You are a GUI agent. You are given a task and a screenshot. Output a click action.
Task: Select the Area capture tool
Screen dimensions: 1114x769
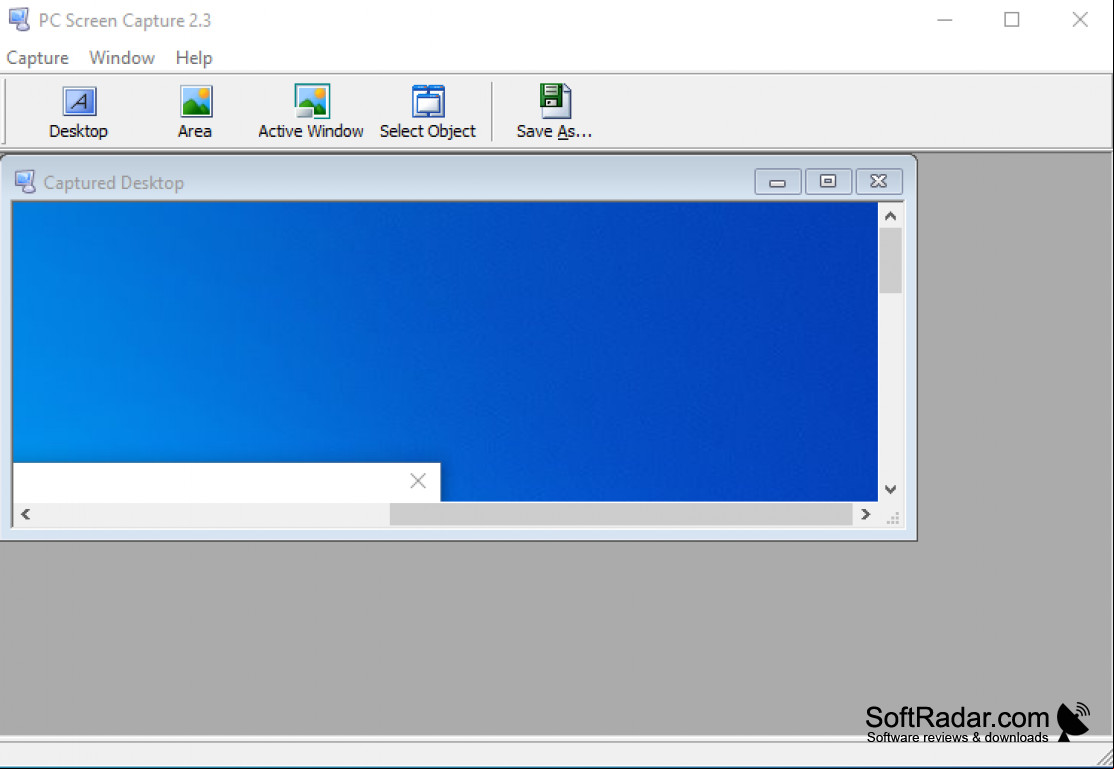[x=195, y=112]
